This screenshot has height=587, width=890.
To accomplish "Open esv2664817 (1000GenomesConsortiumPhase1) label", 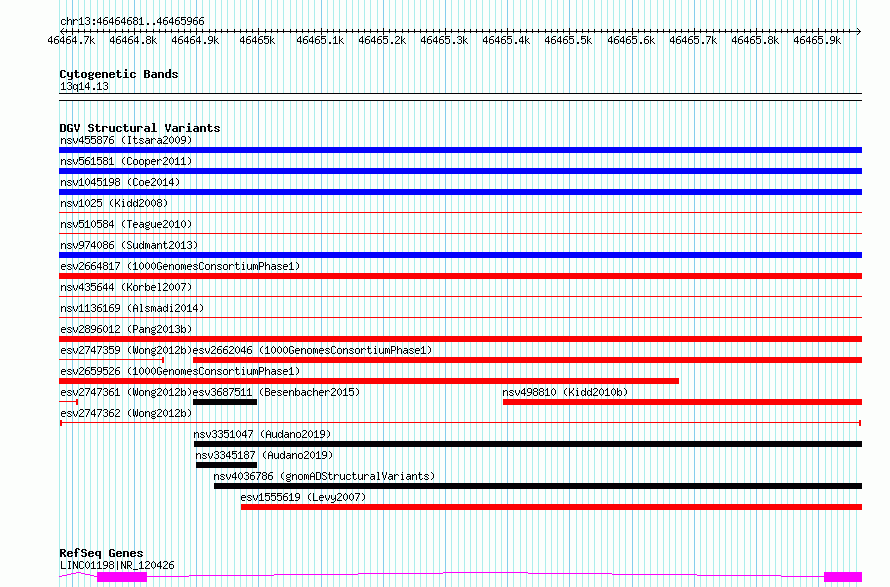I will (180, 266).
